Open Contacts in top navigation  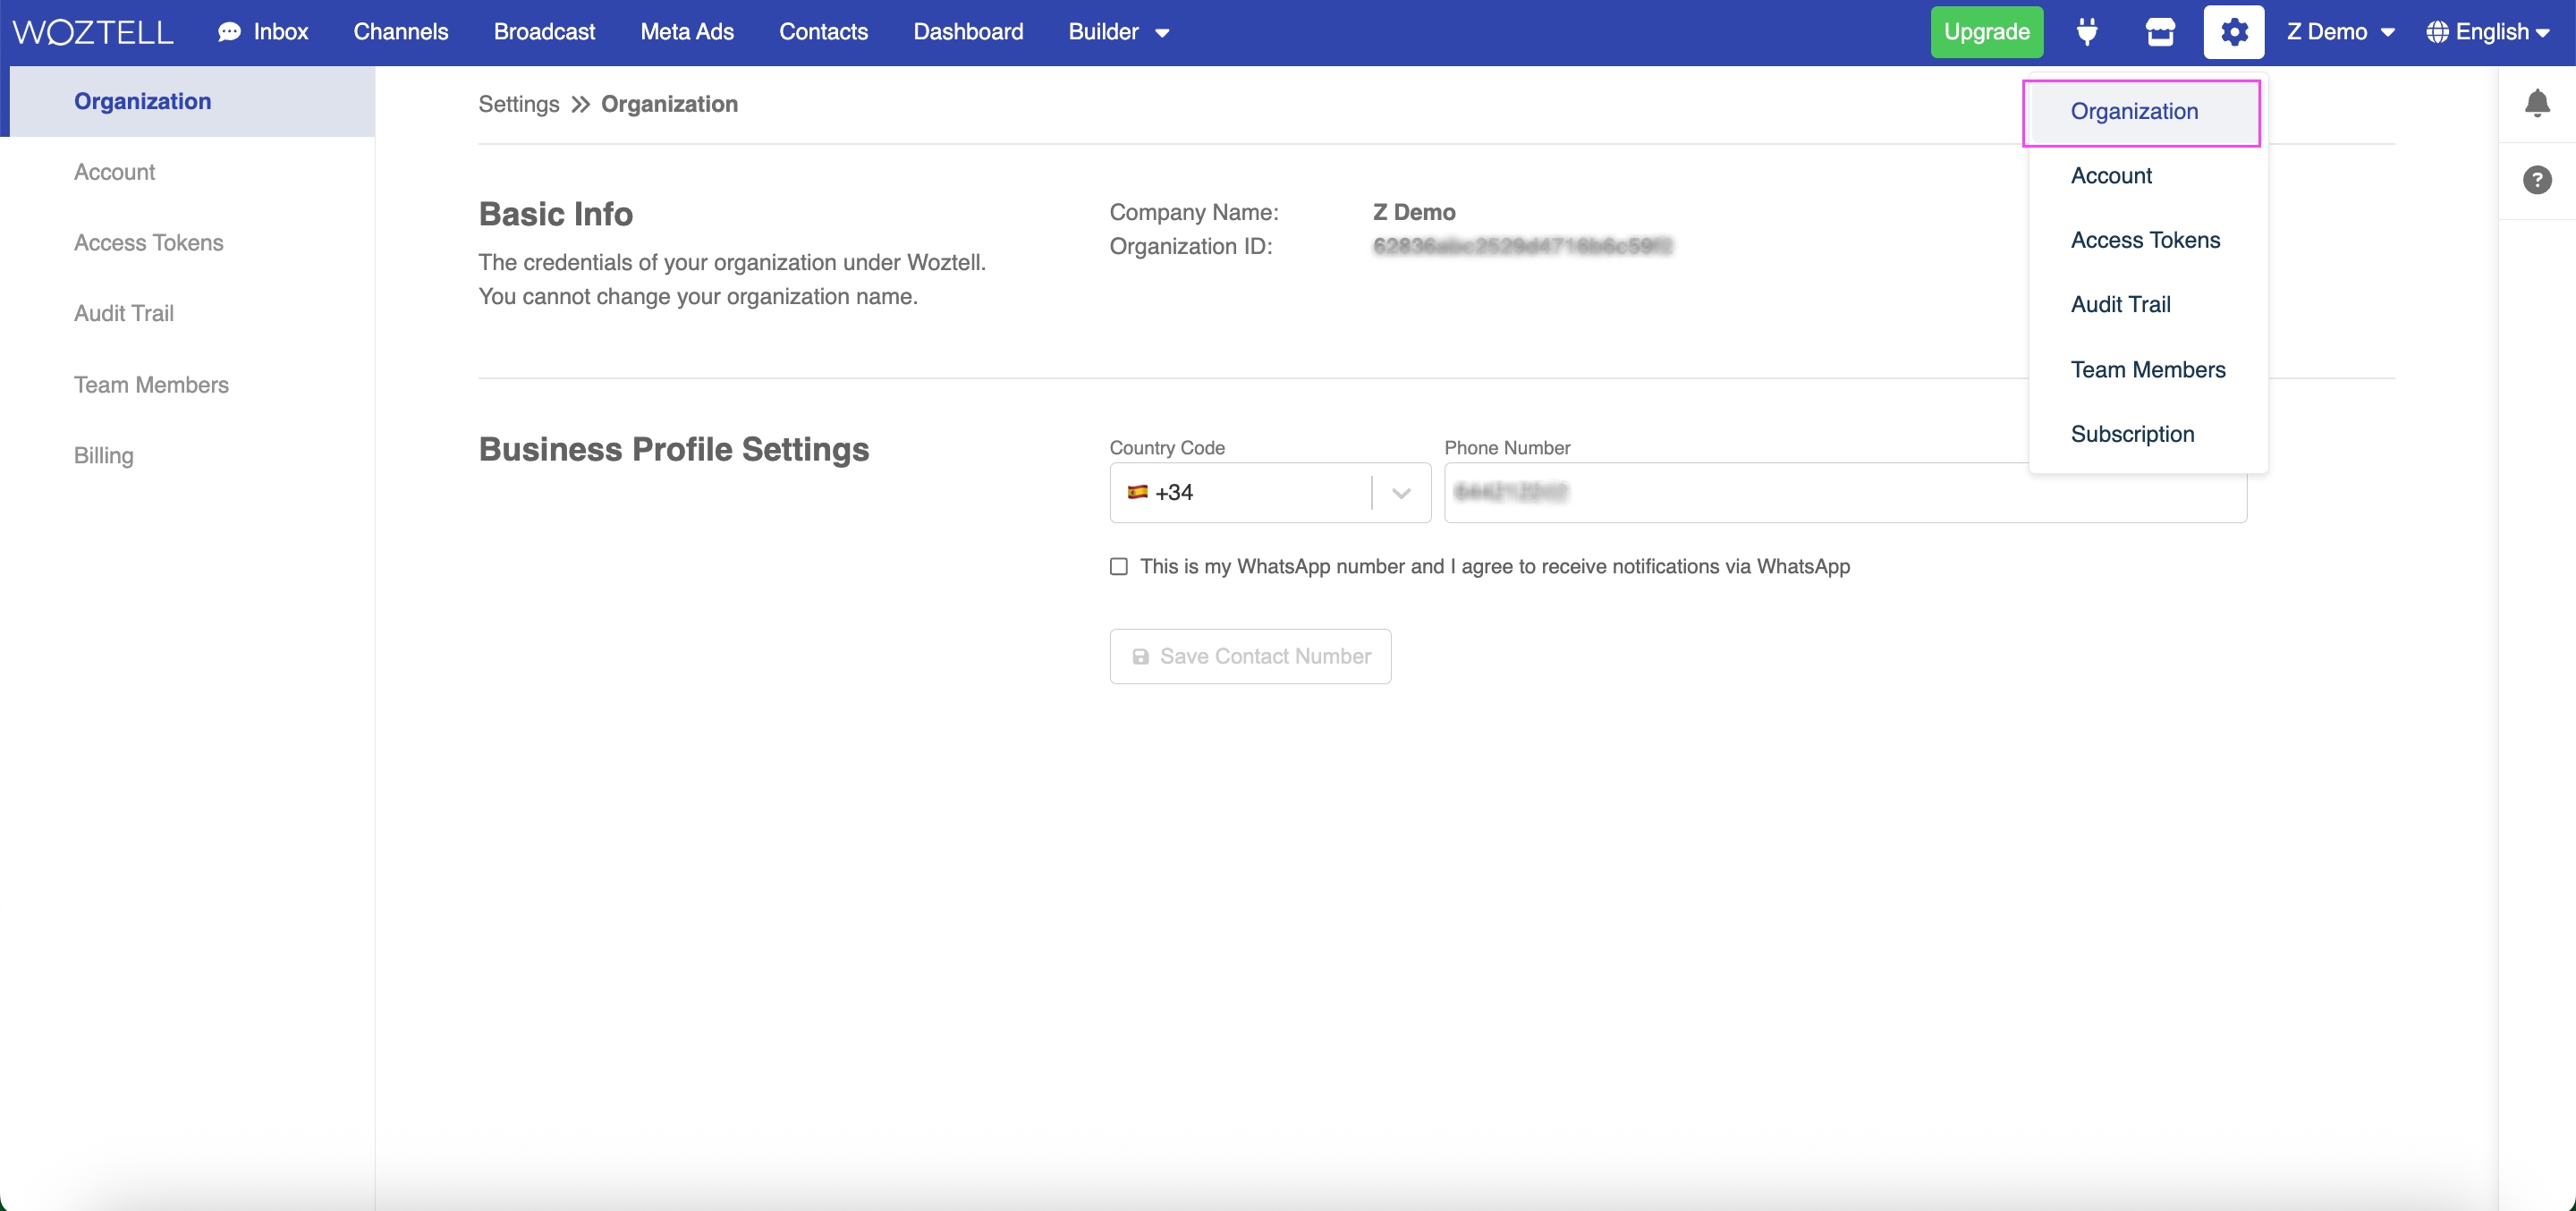click(823, 32)
